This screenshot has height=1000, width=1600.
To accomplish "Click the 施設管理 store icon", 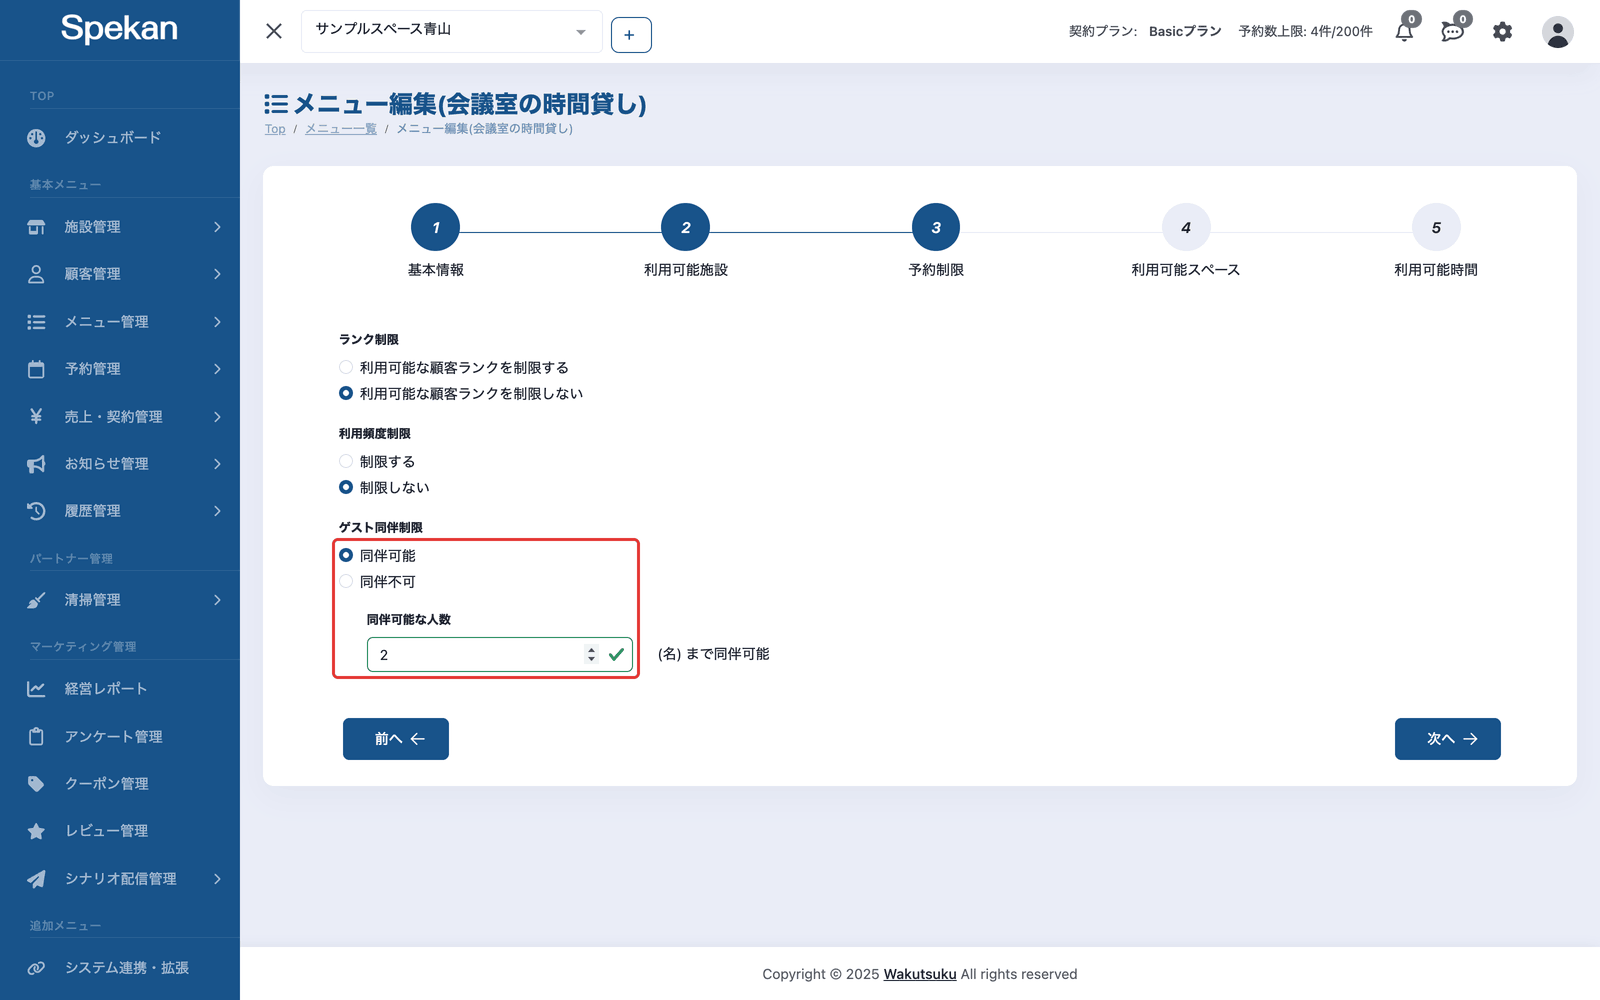I will click(36, 227).
